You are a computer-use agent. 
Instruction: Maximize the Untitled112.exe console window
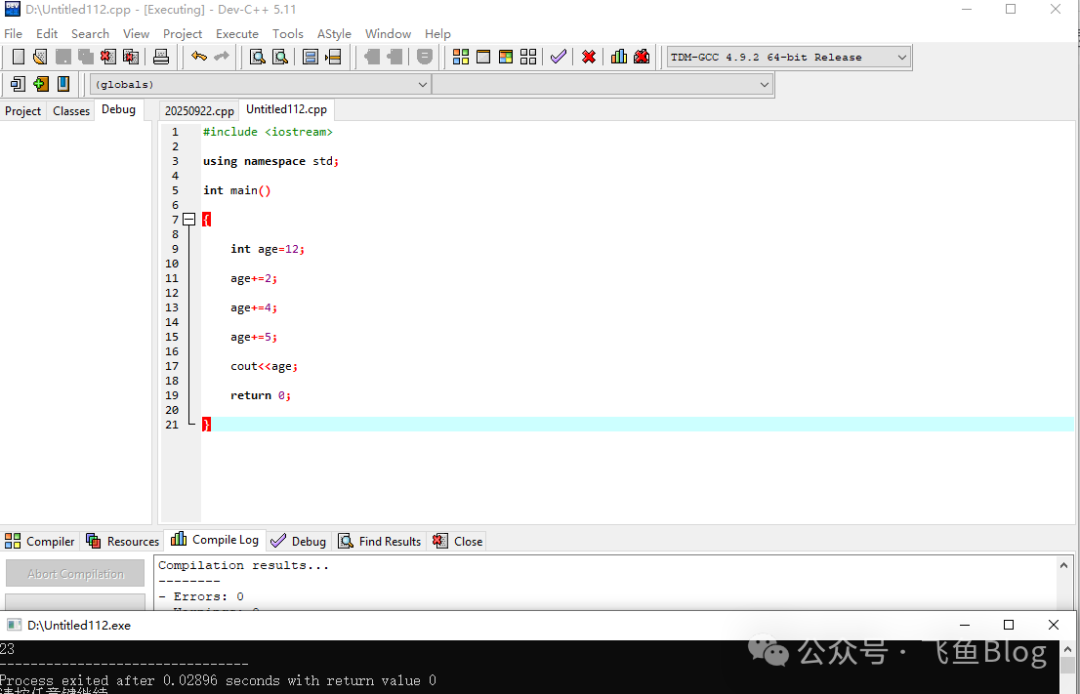[1009, 625]
